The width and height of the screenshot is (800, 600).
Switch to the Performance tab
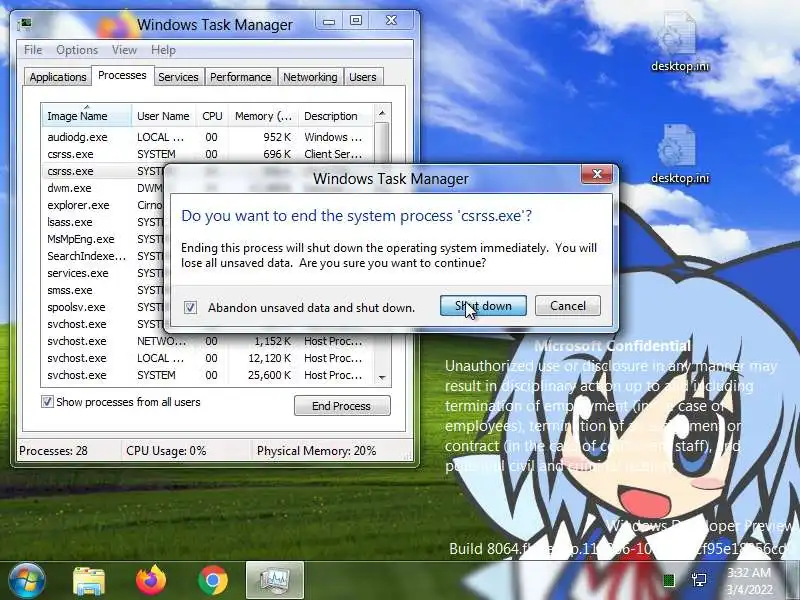pos(240,77)
